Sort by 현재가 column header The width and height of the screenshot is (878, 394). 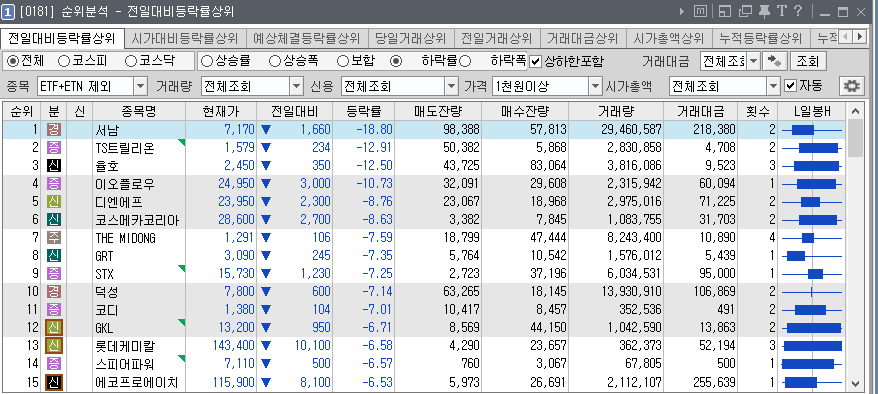221,111
